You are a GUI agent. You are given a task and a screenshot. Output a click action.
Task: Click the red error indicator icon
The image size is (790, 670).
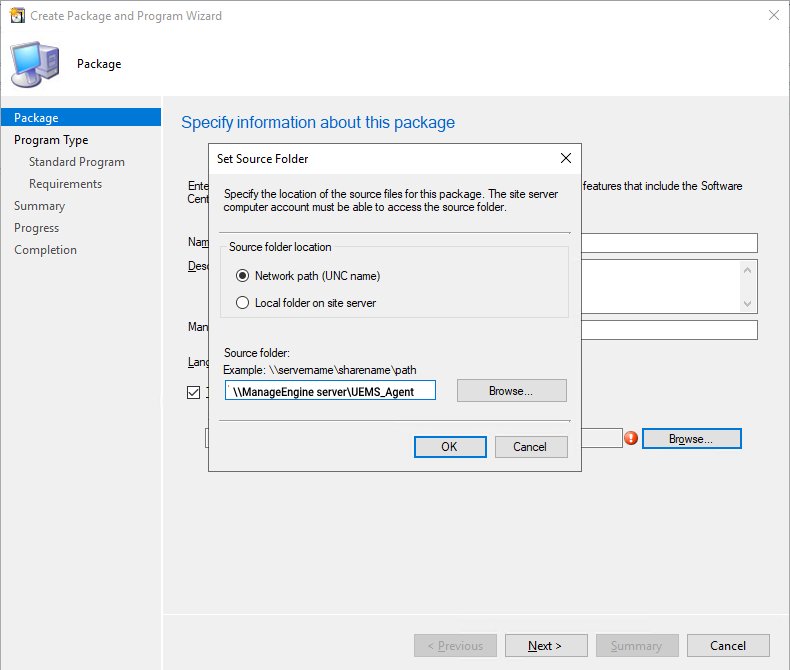pos(631,438)
